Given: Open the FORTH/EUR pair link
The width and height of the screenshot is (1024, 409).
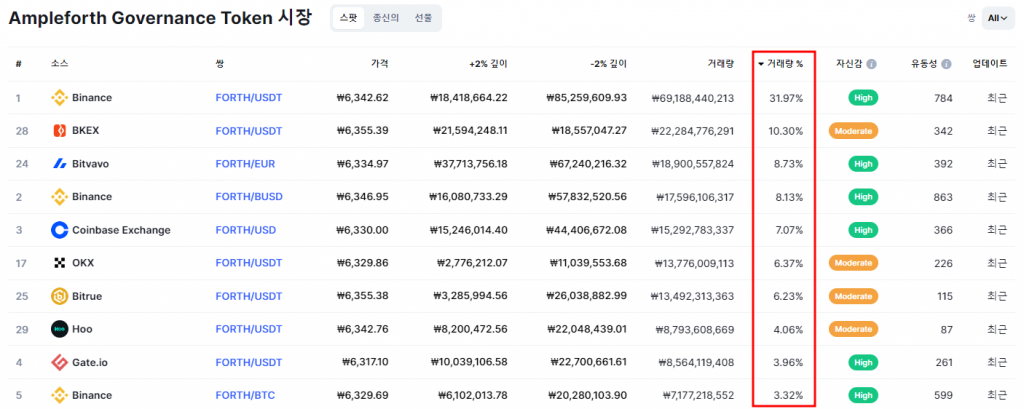Looking at the screenshot, I should click(246, 164).
